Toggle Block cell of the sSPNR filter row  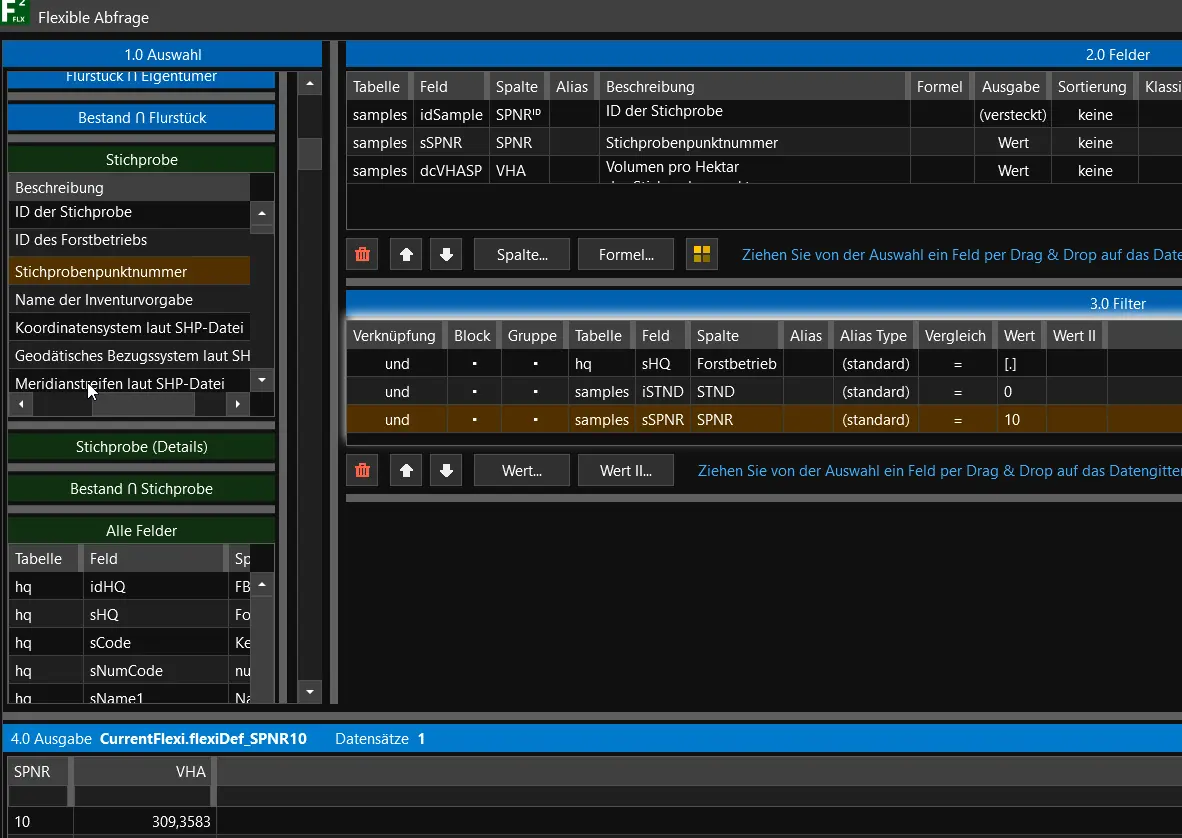click(473, 420)
